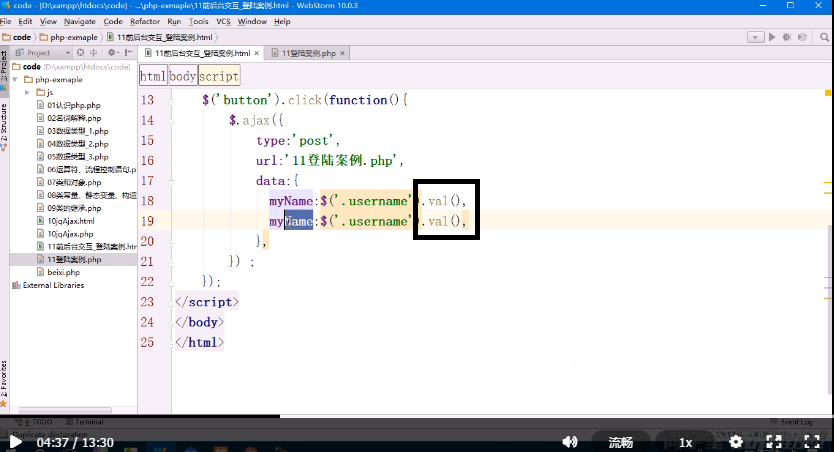
Task: Close the 11登陆案例.php editor tab
Action: pos(342,53)
